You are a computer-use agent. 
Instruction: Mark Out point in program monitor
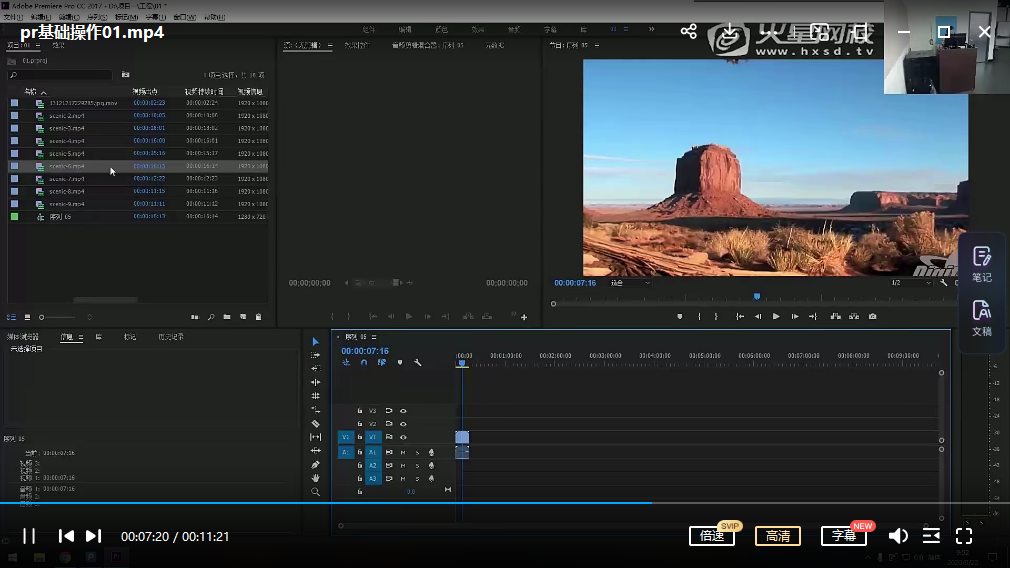coord(716,316)
